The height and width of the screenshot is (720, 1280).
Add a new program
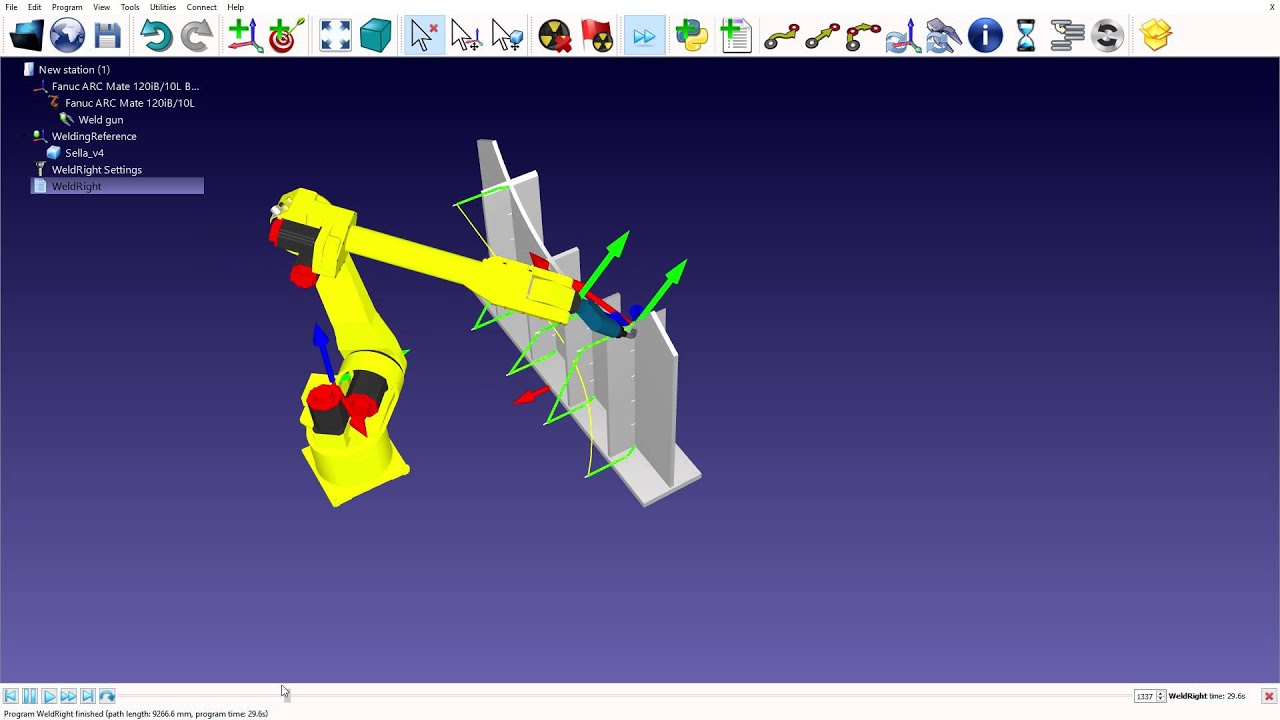735,36
